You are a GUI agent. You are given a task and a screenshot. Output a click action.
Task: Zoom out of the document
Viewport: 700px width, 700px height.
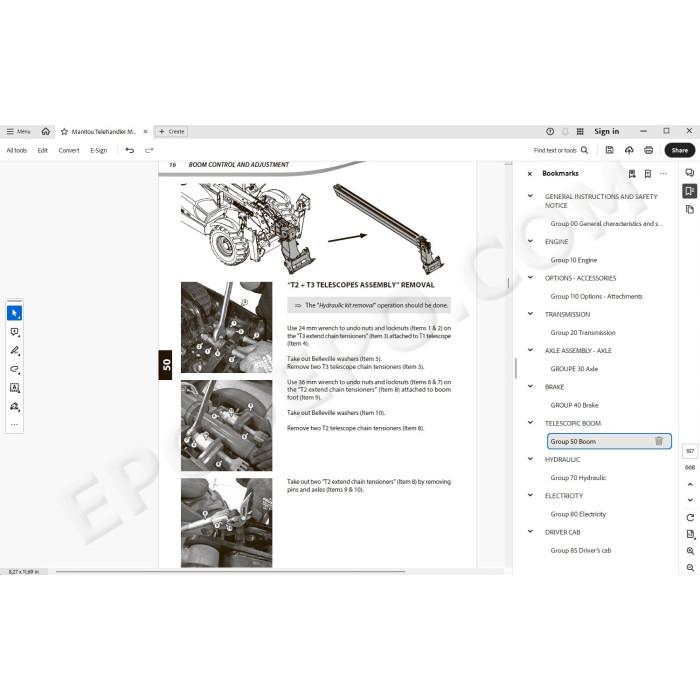[x=690, y=567]
